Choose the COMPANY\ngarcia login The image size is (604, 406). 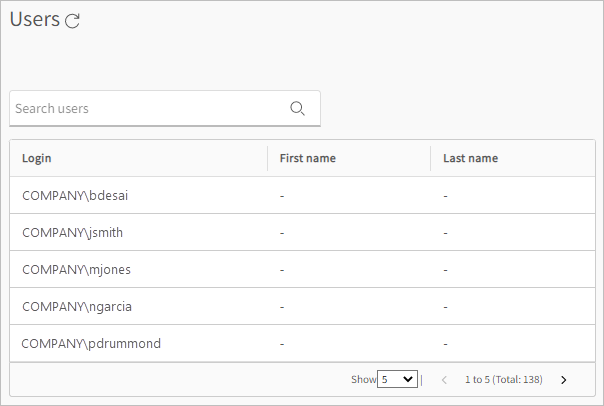77,306
